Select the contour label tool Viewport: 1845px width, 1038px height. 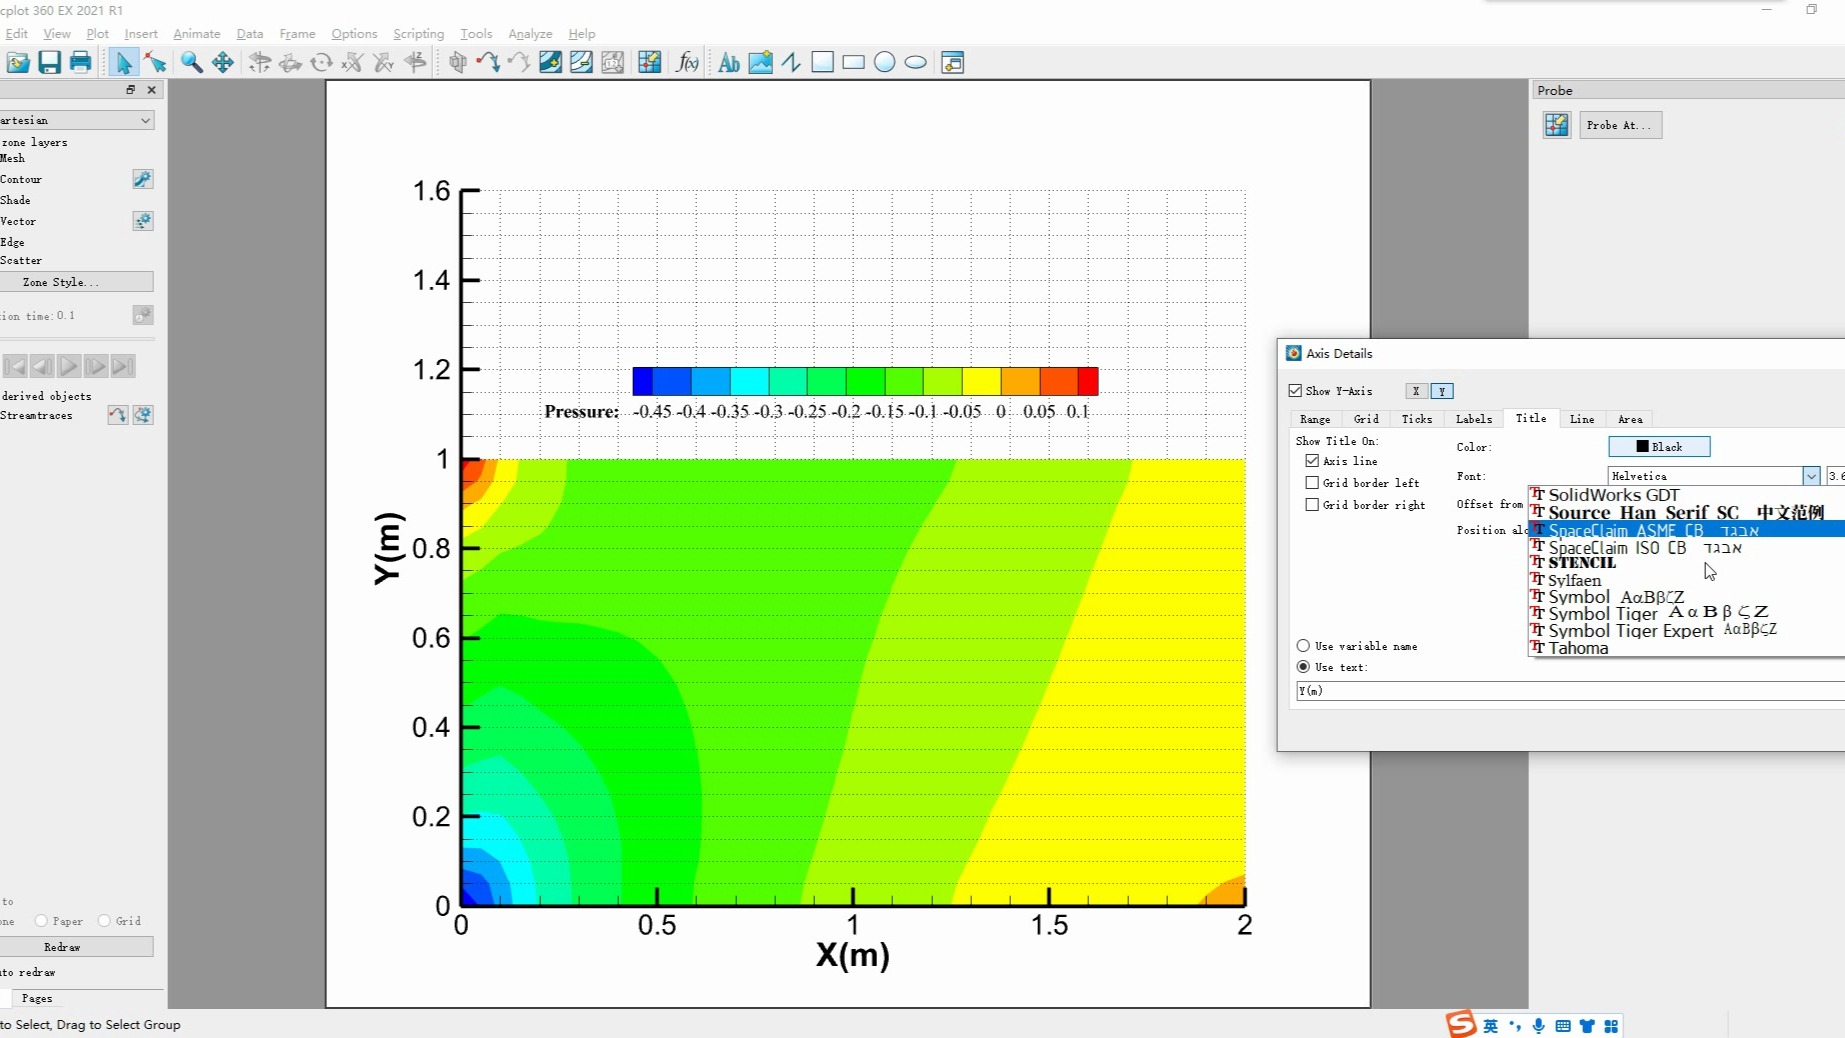[612, 63]
